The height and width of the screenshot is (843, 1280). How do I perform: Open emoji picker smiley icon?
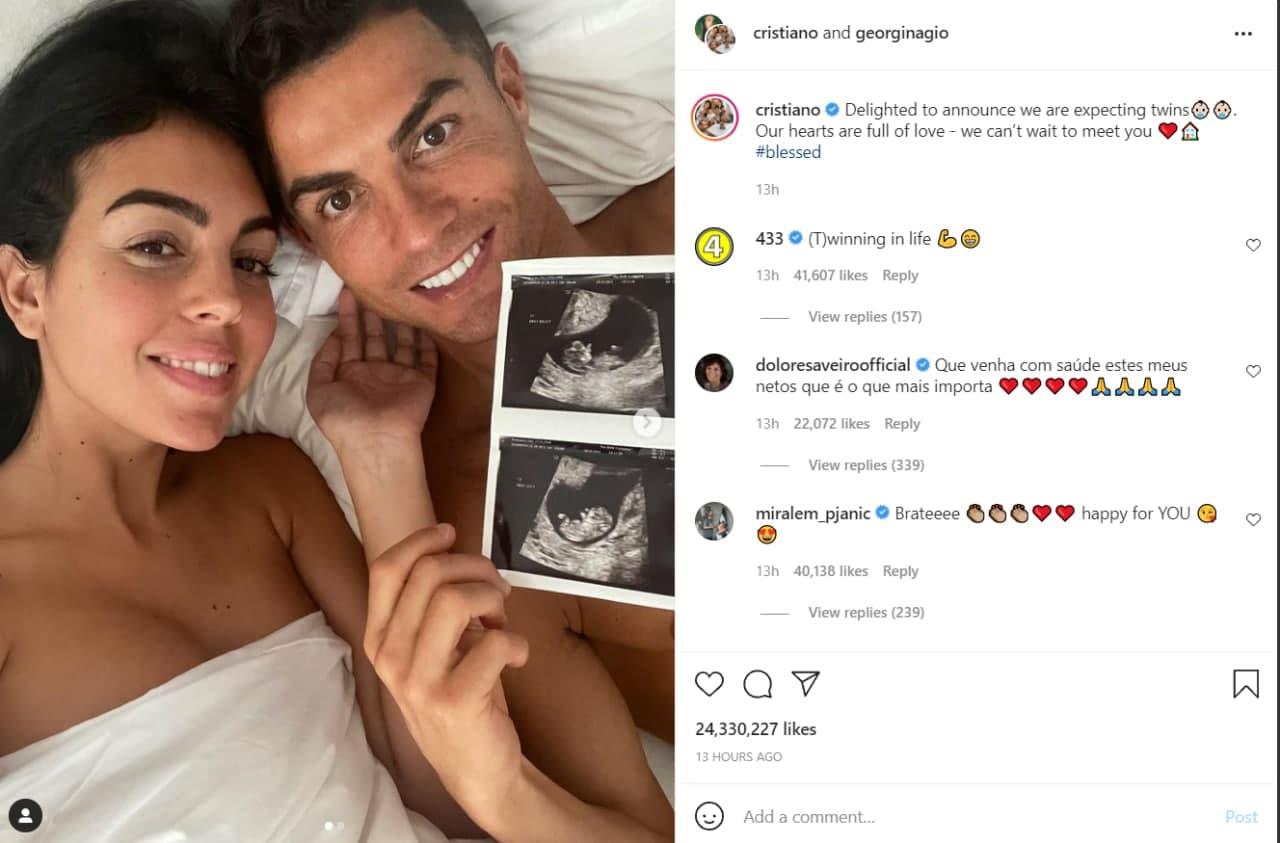tap(709, 816)
